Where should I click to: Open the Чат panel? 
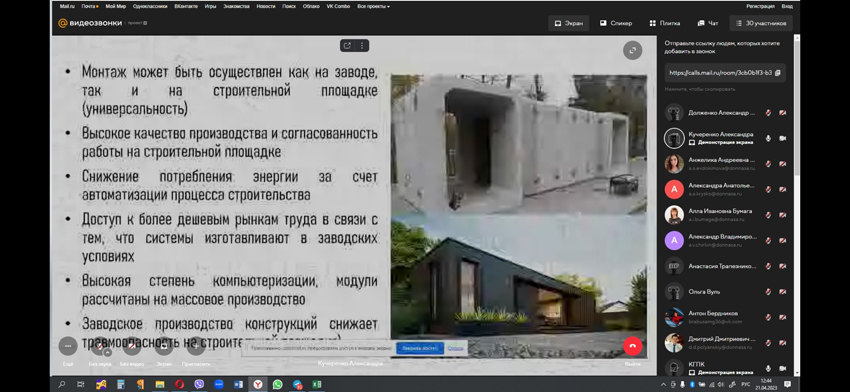[x=708, y=23]
